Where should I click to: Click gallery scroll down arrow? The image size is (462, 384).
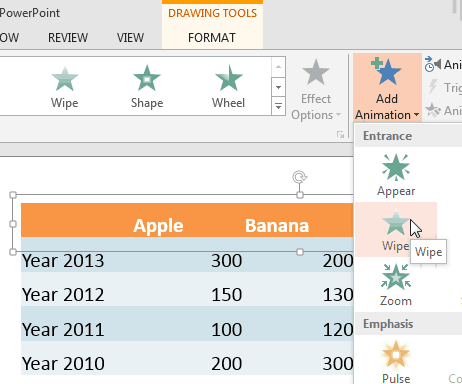tap(279, 87)
